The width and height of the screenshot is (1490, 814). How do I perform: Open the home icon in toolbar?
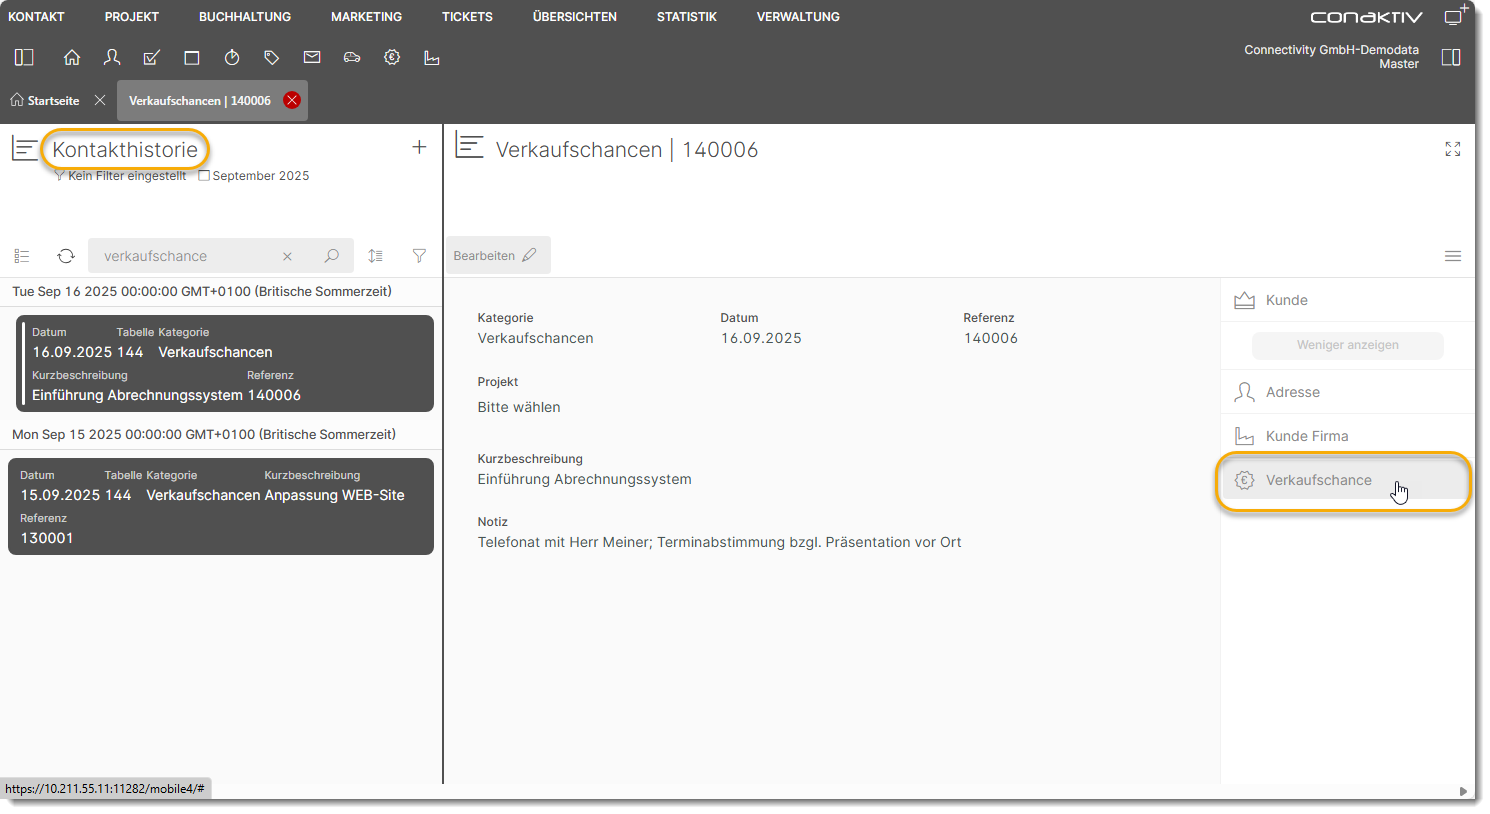point(72,58)
